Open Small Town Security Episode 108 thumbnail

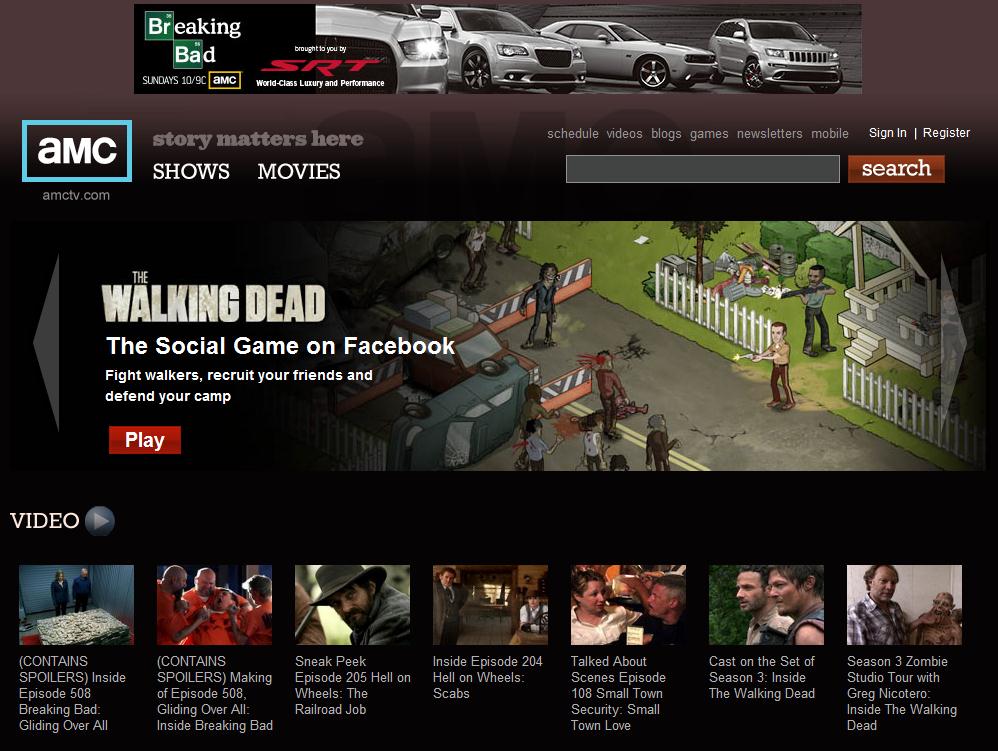tap(628, 605)
